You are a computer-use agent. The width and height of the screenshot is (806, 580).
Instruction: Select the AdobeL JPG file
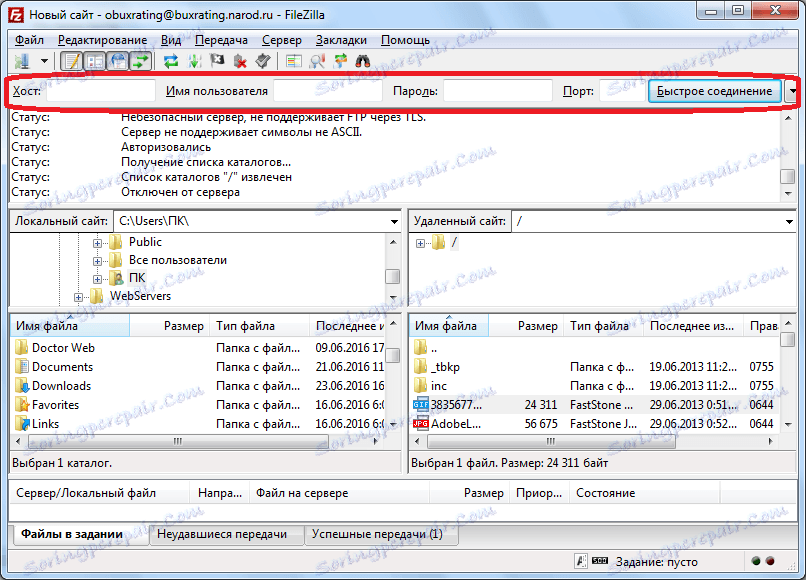pos(456,424)
